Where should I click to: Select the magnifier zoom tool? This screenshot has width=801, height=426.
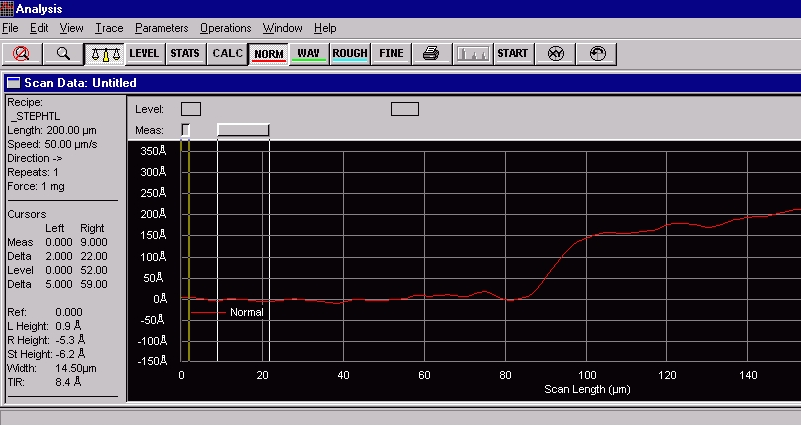click(62, 53)
